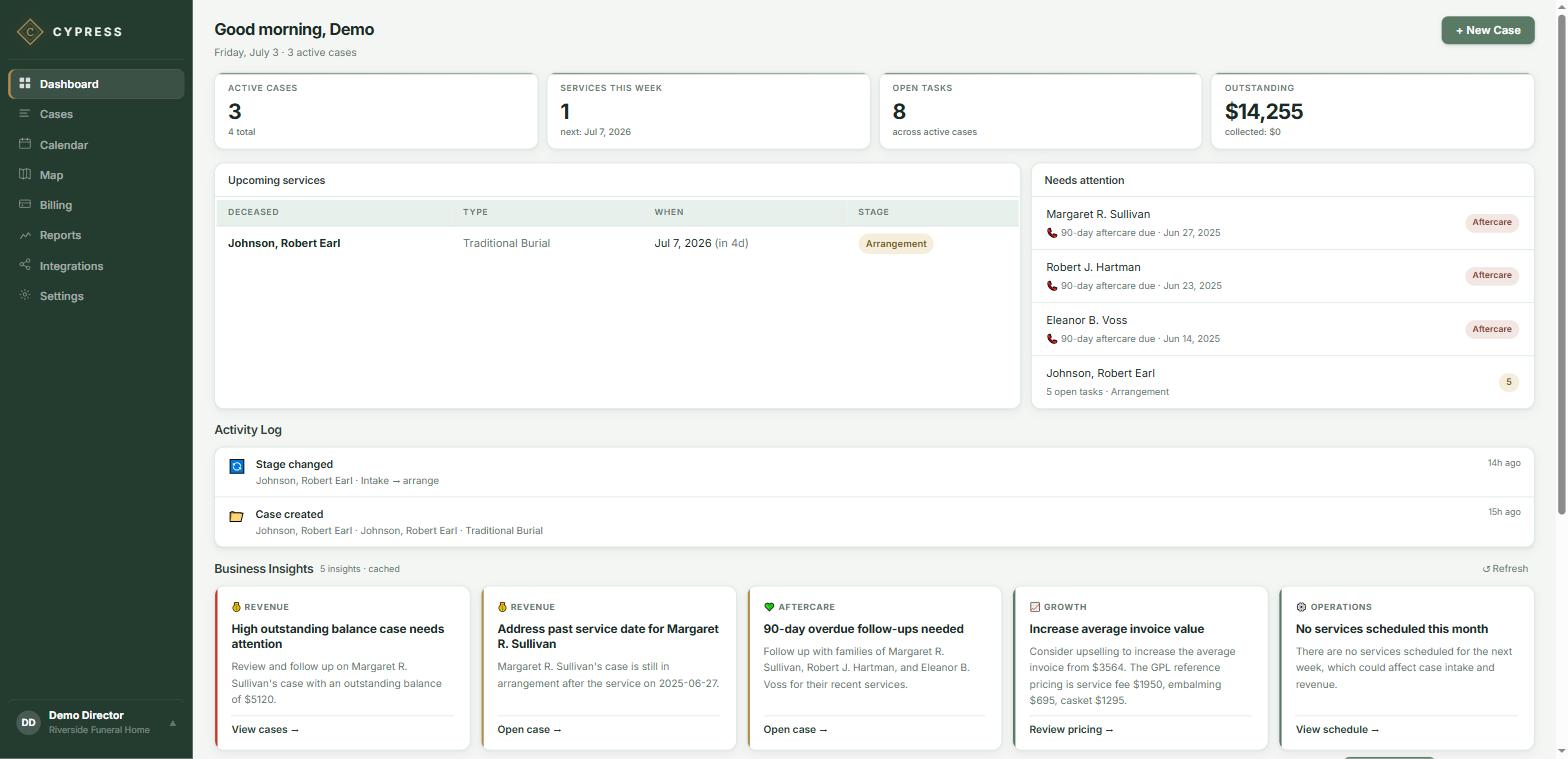Go to the Reports page

pyautogui.click(x=96, y=235)
